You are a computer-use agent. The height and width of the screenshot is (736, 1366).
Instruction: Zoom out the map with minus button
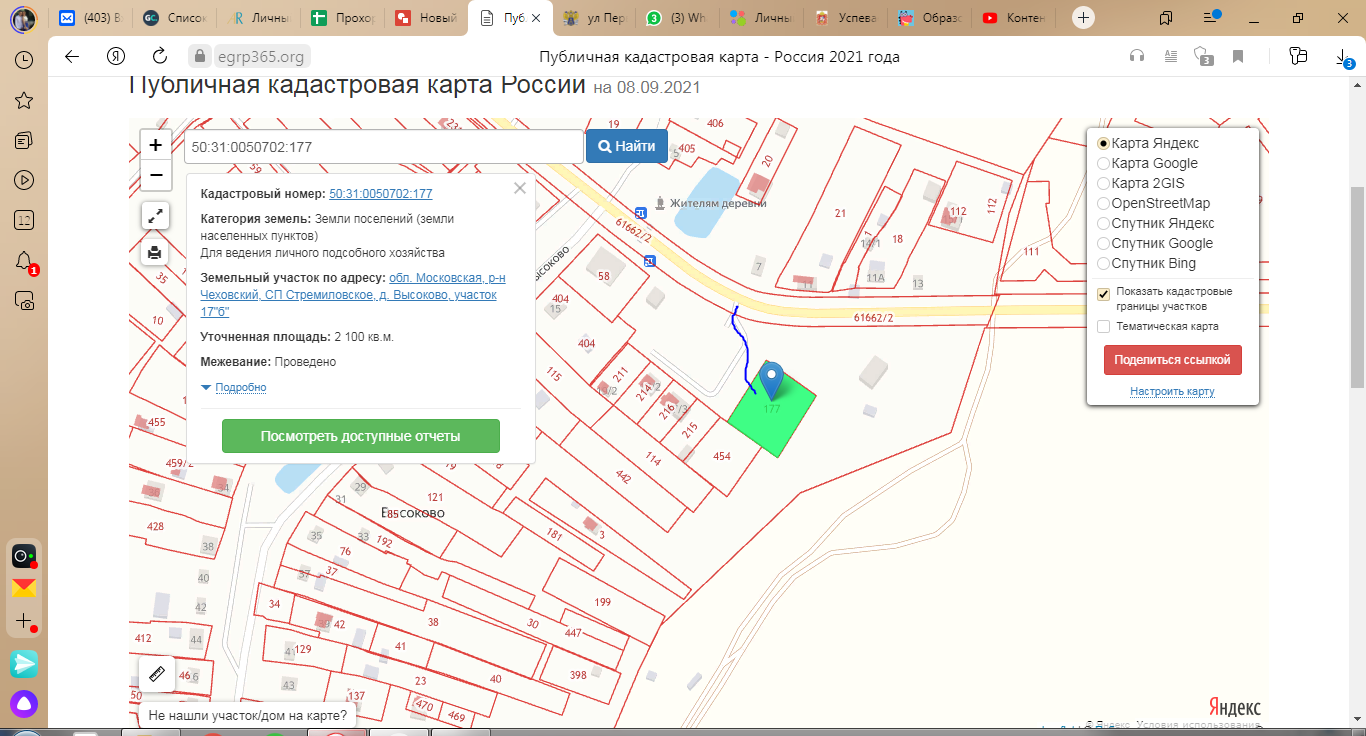coord(156,176)
